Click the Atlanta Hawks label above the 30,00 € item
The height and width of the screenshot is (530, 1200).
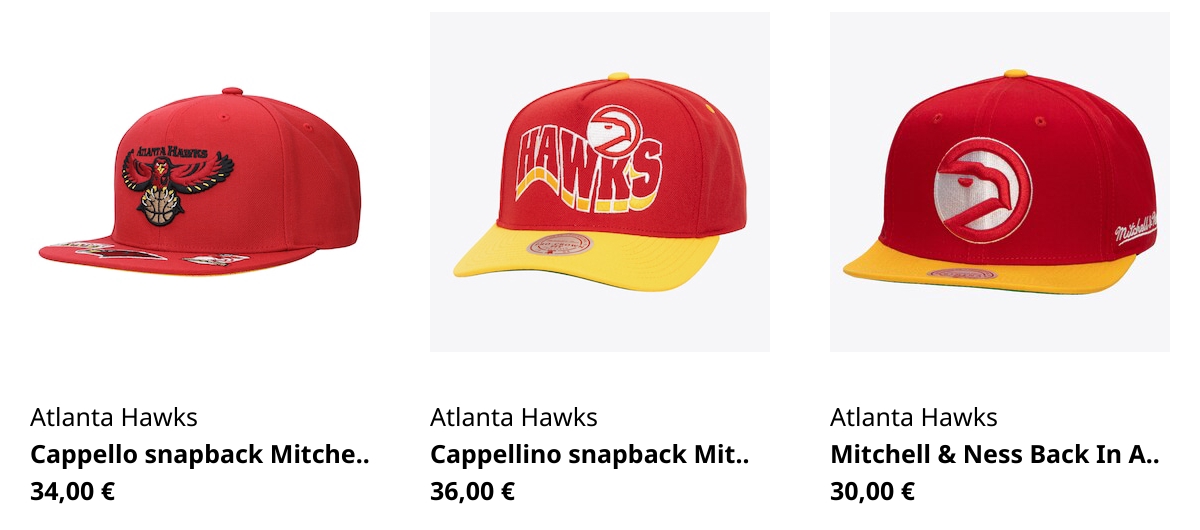[914, 417]
